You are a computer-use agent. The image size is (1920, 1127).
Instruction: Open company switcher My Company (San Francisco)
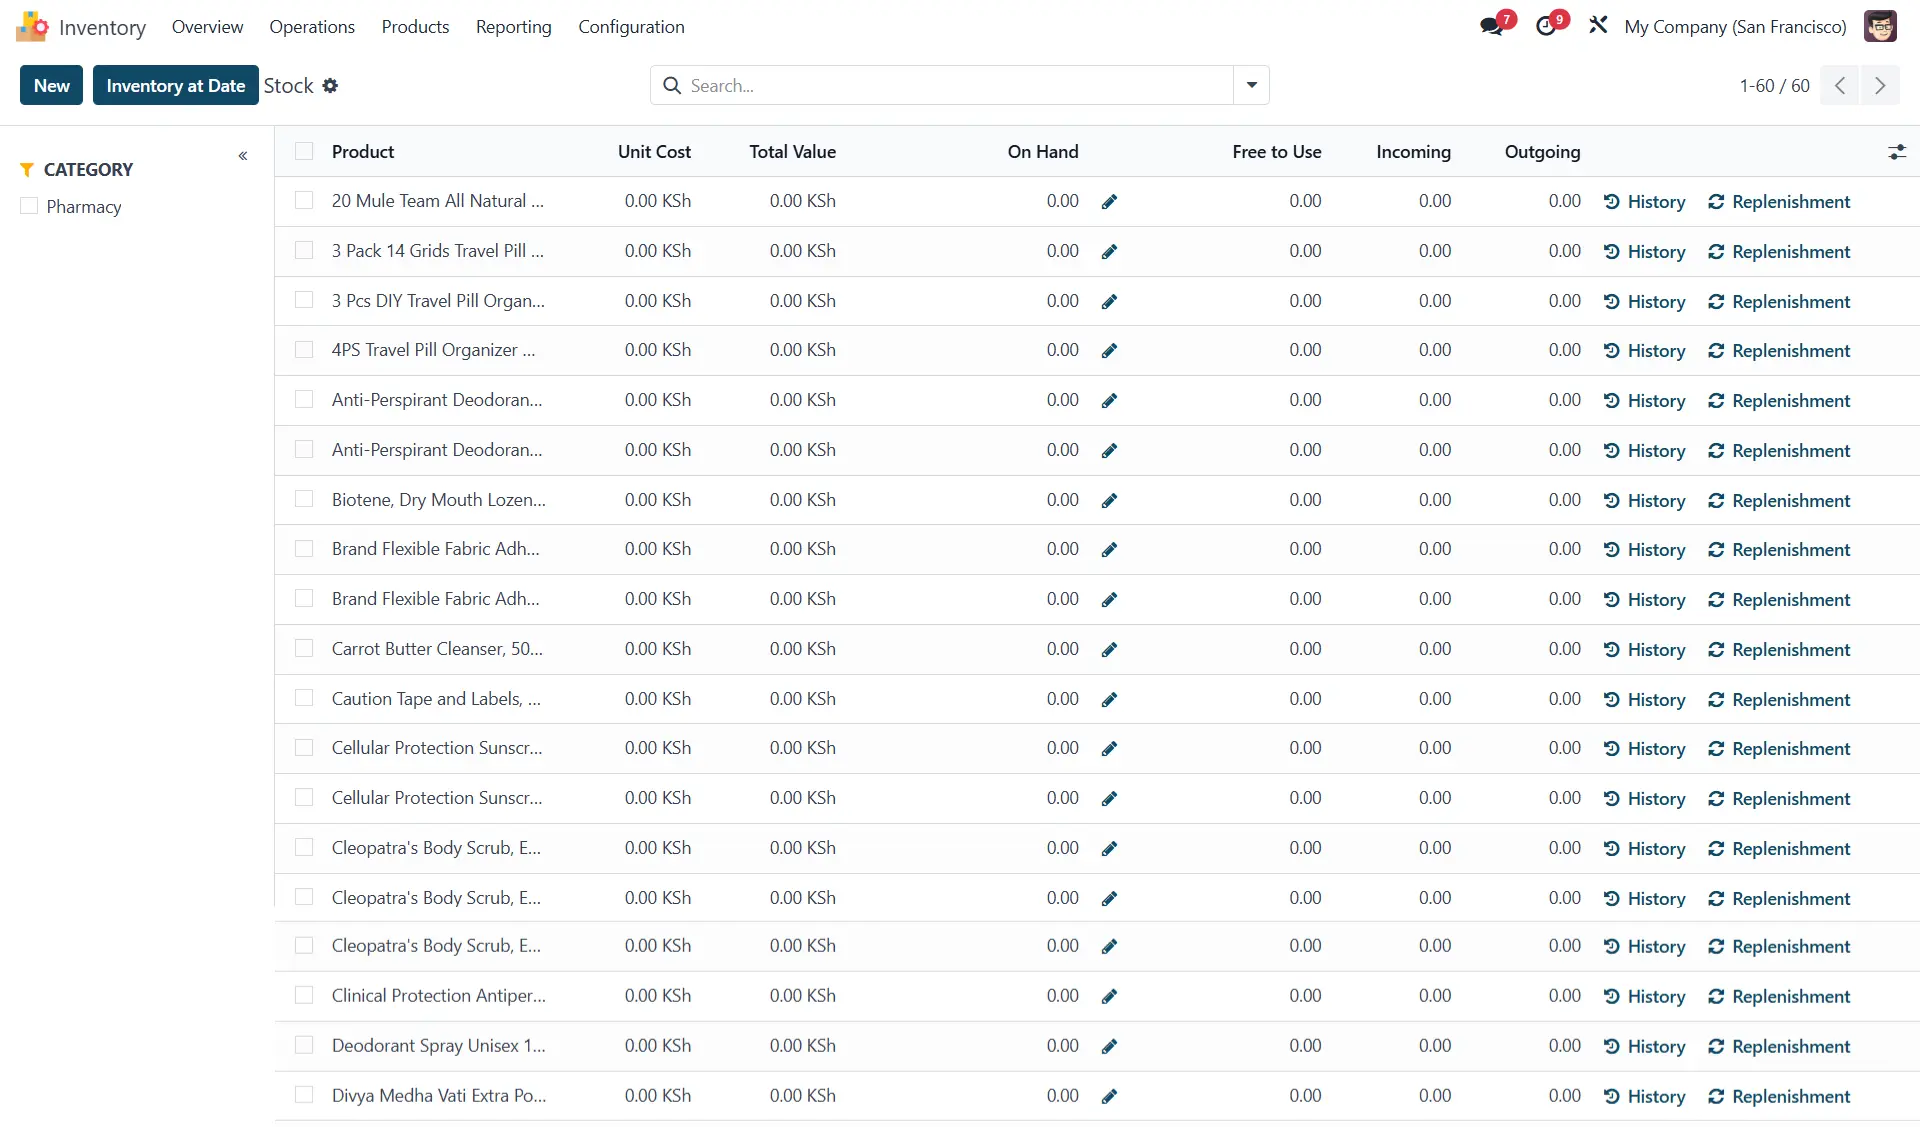(x=1735, y=27)
